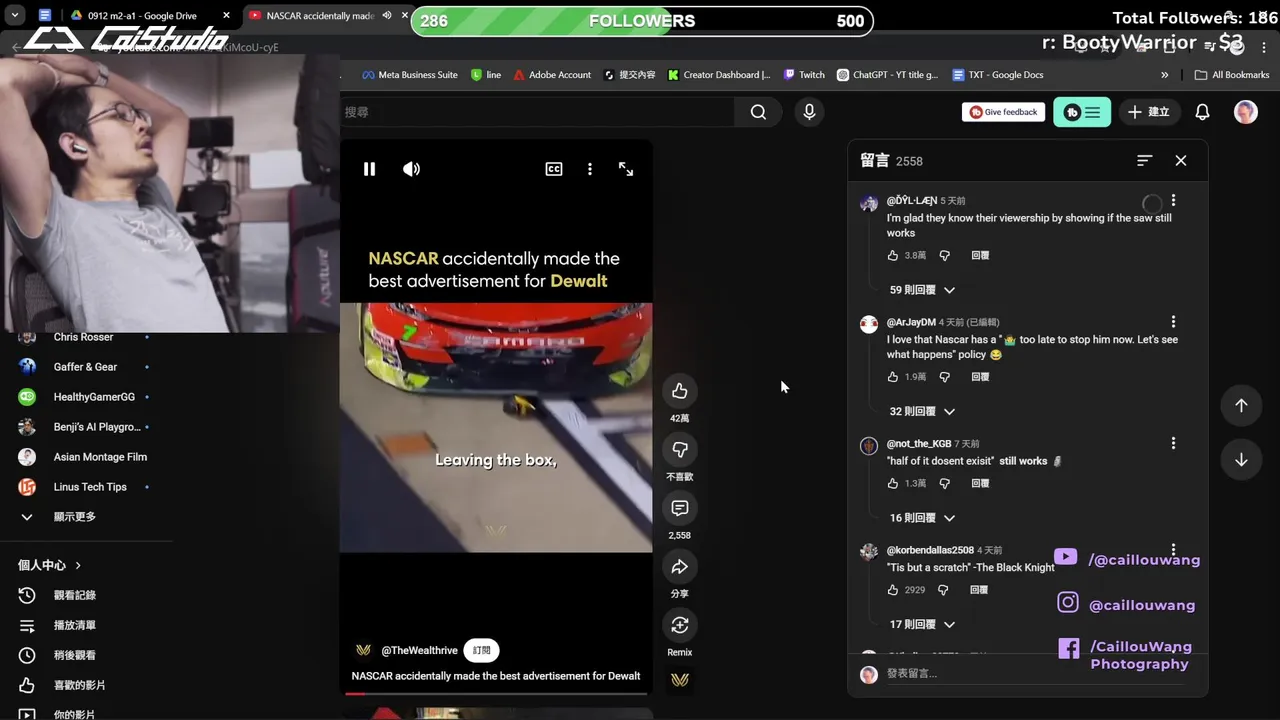The image size is (1280, 720).
Task: Like the @ArJayDM comment
Action: [893, 377]
